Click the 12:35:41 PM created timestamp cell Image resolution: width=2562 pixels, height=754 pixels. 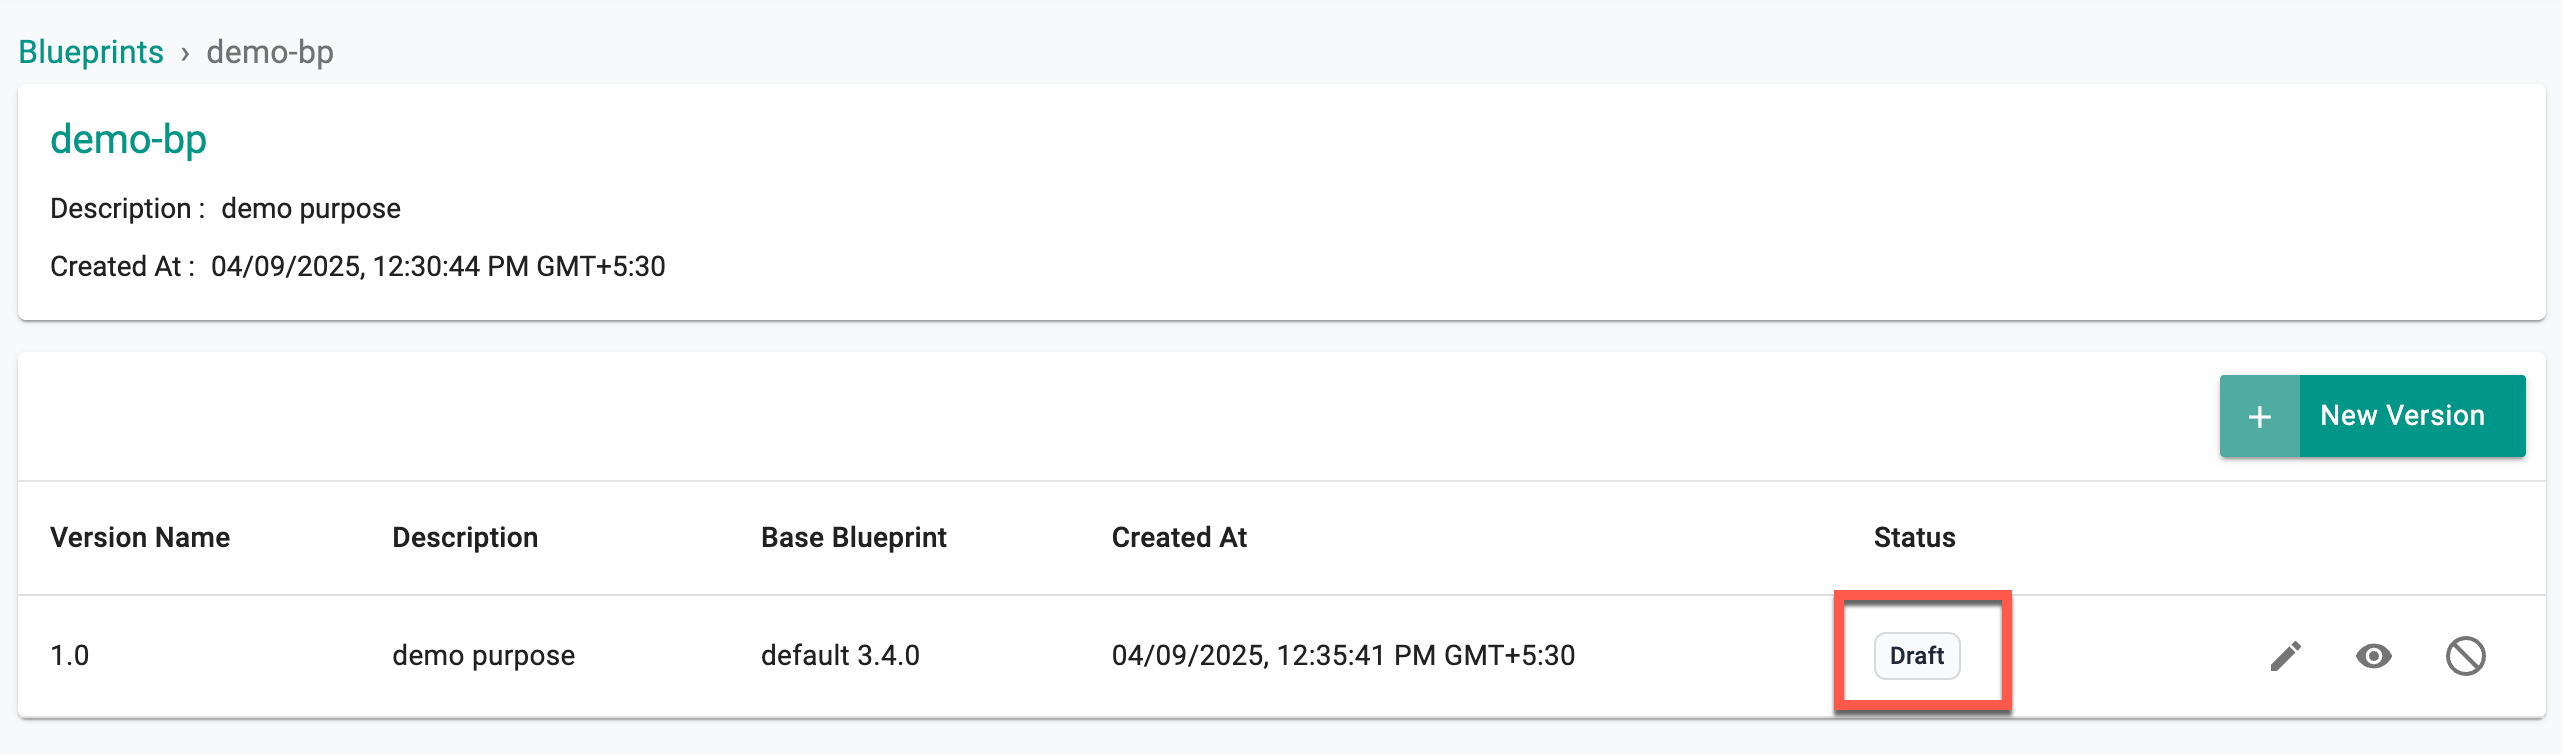(1344, 656)
